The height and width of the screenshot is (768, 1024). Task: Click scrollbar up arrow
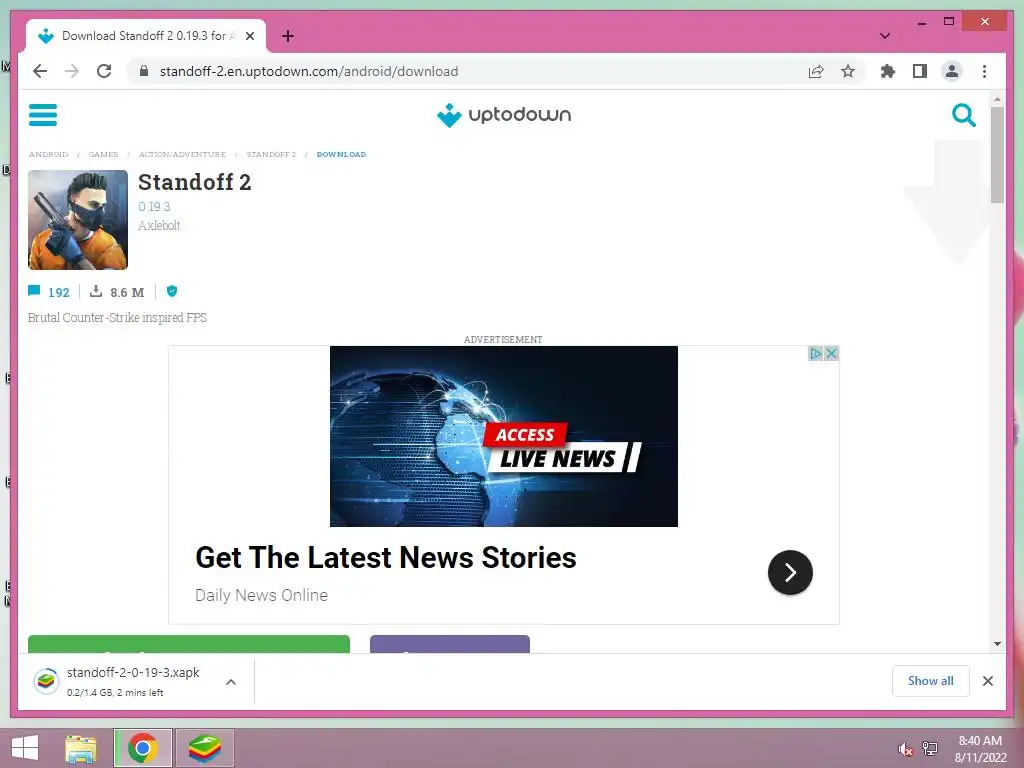coord(997,99)
